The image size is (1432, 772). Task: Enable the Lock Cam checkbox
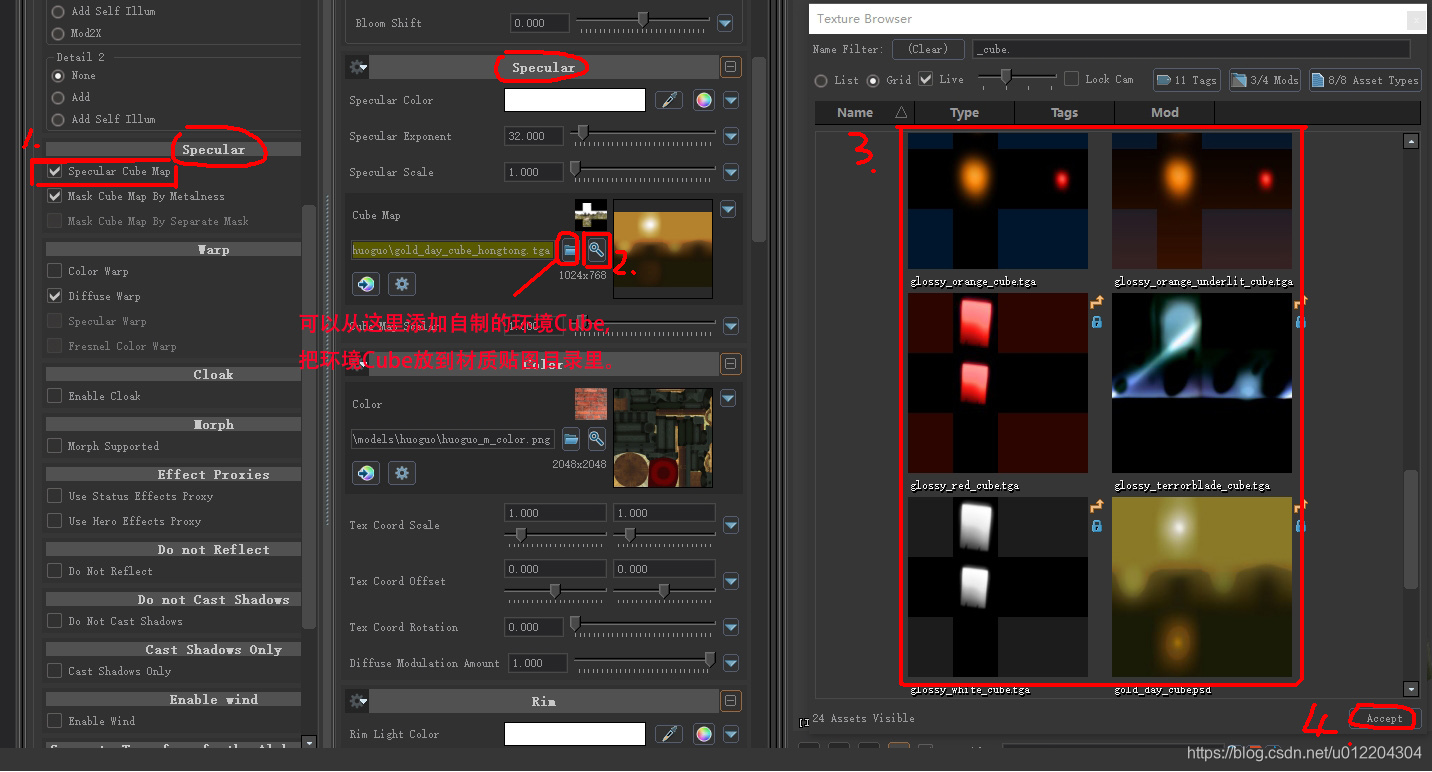point(1071,79)
